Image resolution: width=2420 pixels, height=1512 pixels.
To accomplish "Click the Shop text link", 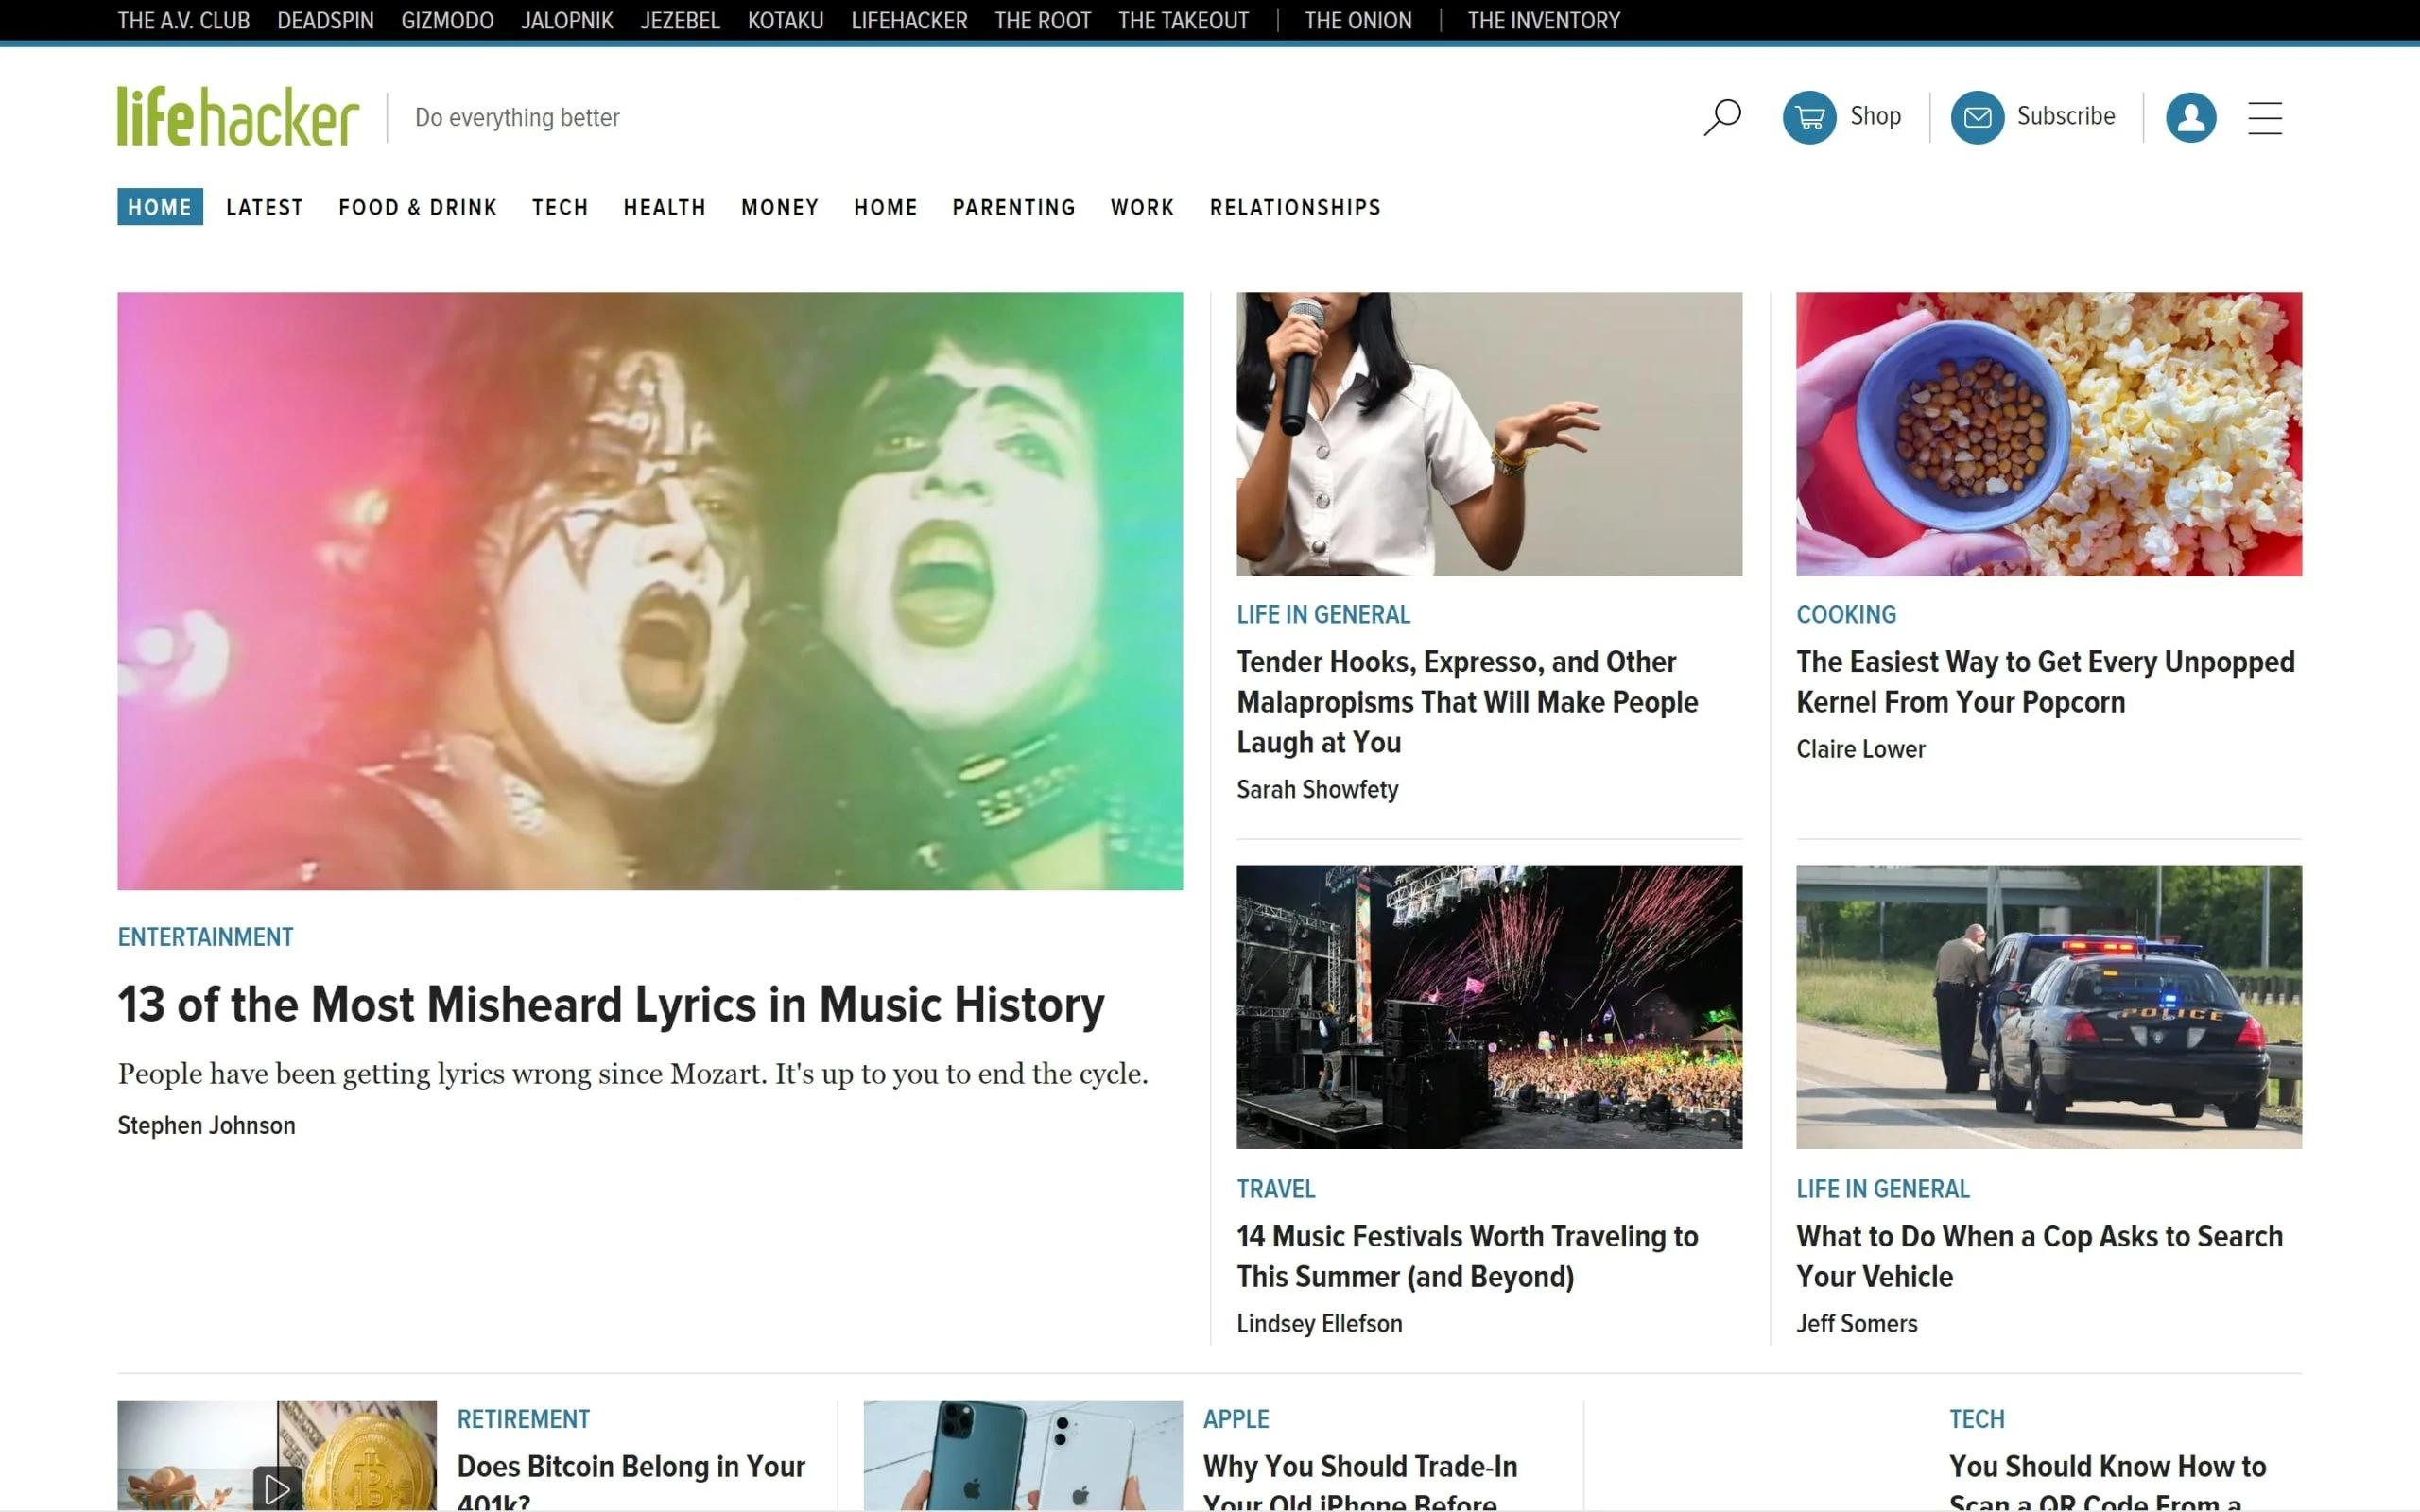I will (1875, 116).
